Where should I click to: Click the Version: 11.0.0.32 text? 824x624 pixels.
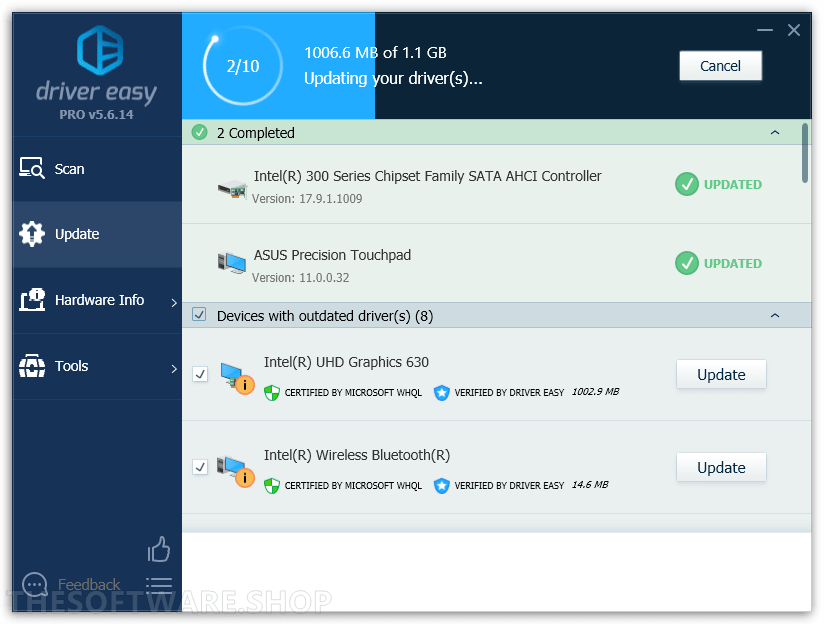click(x=300, y=278)
